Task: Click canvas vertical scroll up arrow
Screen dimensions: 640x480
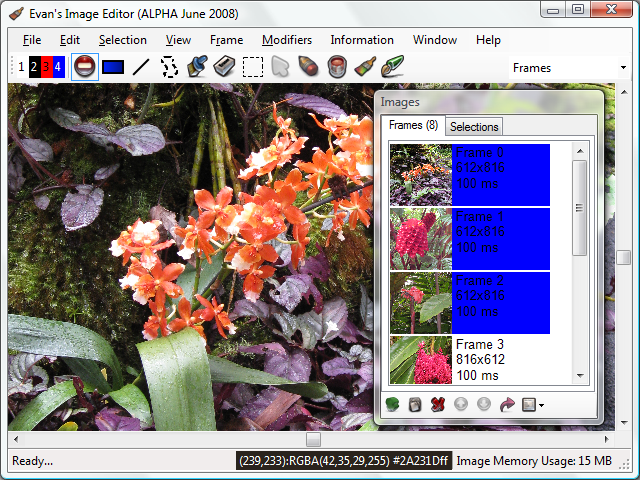Action: pyautogui.click(x=624, y=92)
